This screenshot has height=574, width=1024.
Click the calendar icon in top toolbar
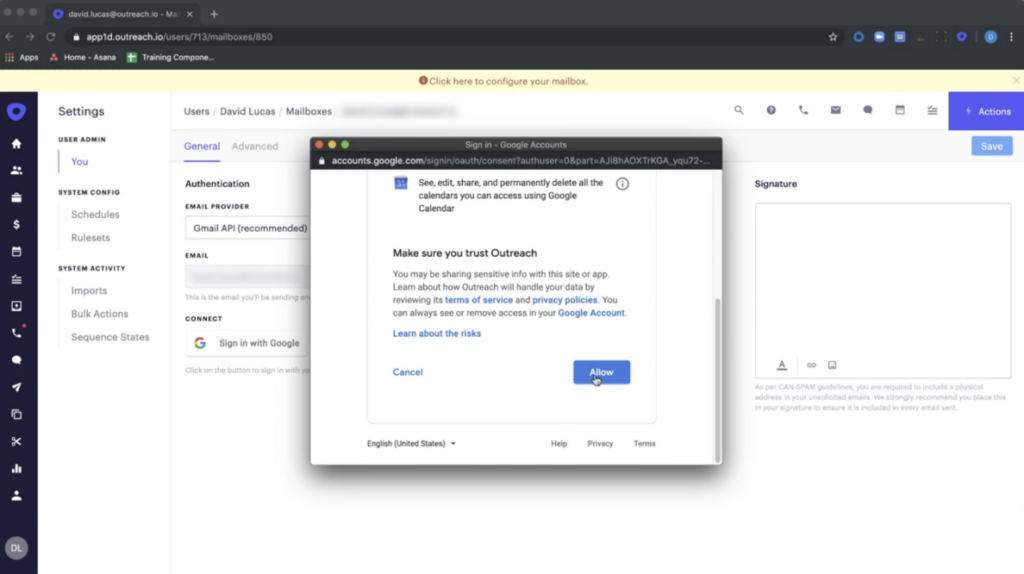click(x=900, y=110)
